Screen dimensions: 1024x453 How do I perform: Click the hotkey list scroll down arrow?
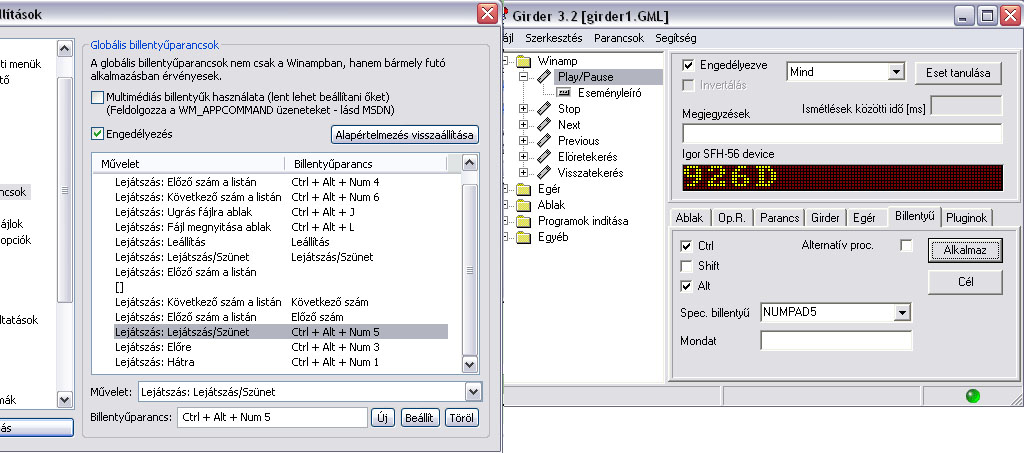pyautogui.click(x=470, y=364)
